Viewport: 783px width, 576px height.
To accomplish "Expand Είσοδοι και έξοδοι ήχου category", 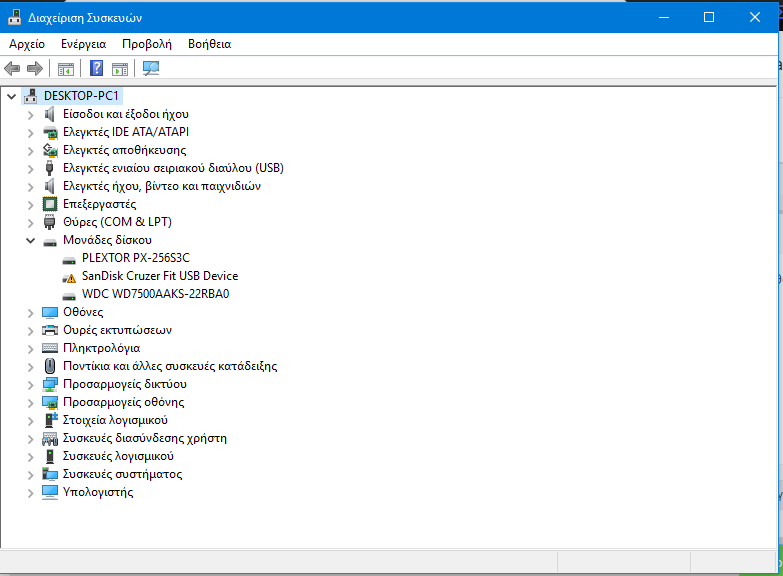I will (x=30, y=115).
